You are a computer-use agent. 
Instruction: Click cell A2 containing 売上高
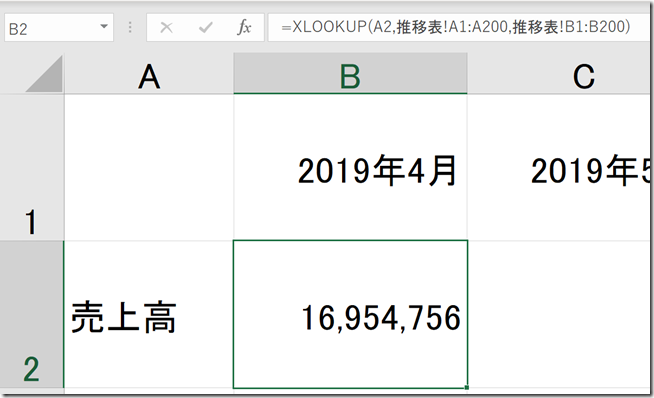(149, 315)
